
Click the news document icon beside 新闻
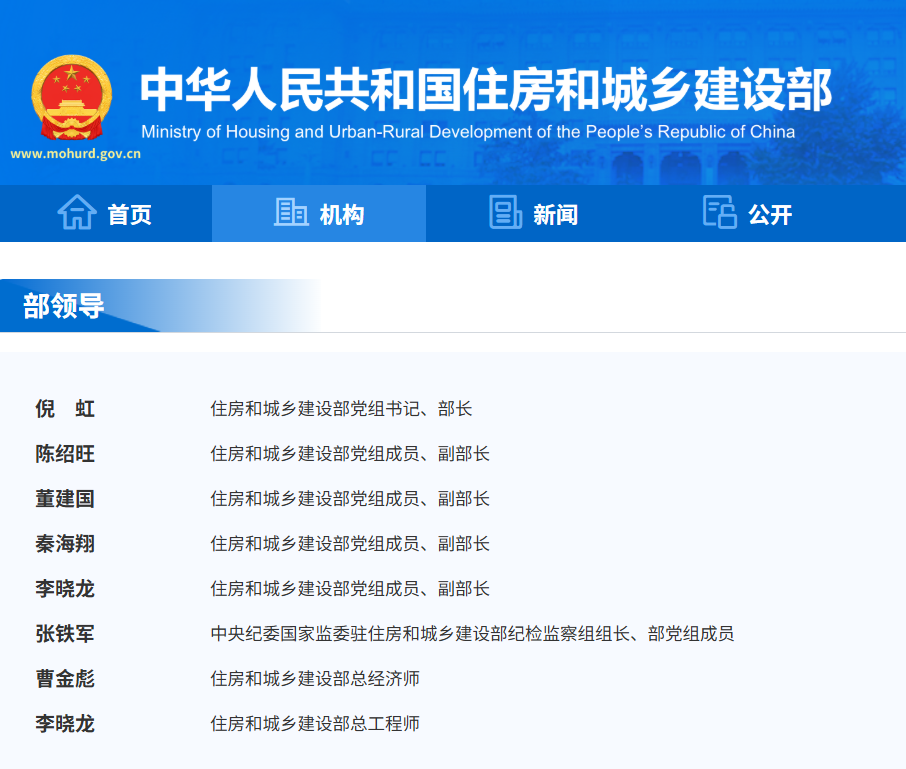(x=505, y=212)
